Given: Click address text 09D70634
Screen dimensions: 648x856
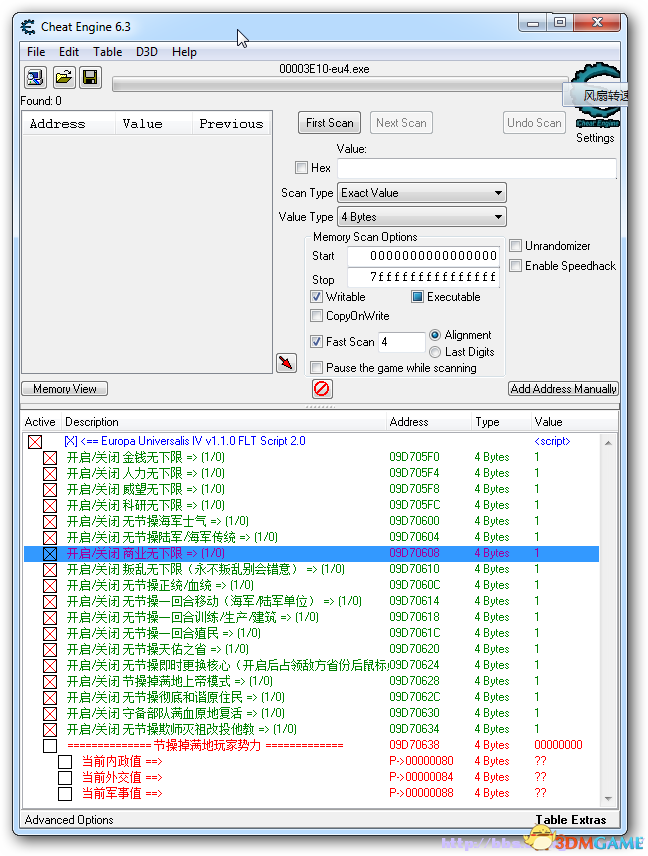Looking at the screenshot, I should pos(414,729).
